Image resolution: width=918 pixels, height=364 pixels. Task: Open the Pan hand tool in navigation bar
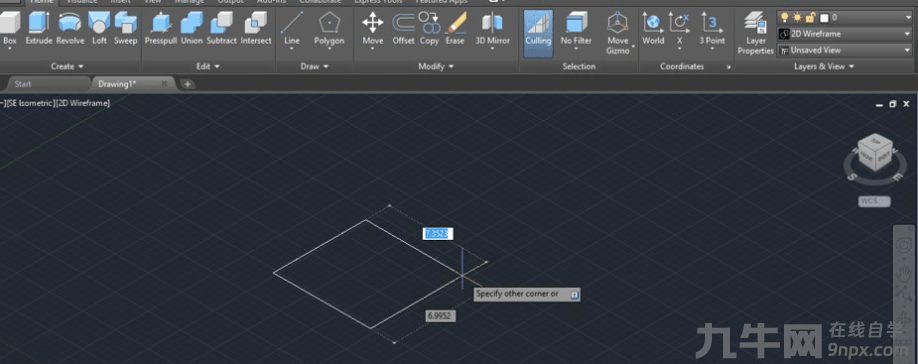coord(905,274)
